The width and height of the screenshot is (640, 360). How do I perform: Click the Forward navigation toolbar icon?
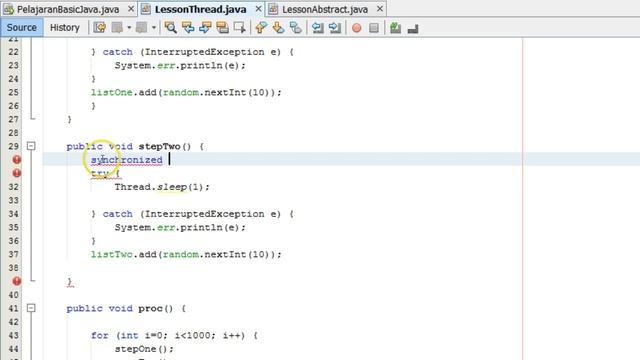tap(141, 28)
